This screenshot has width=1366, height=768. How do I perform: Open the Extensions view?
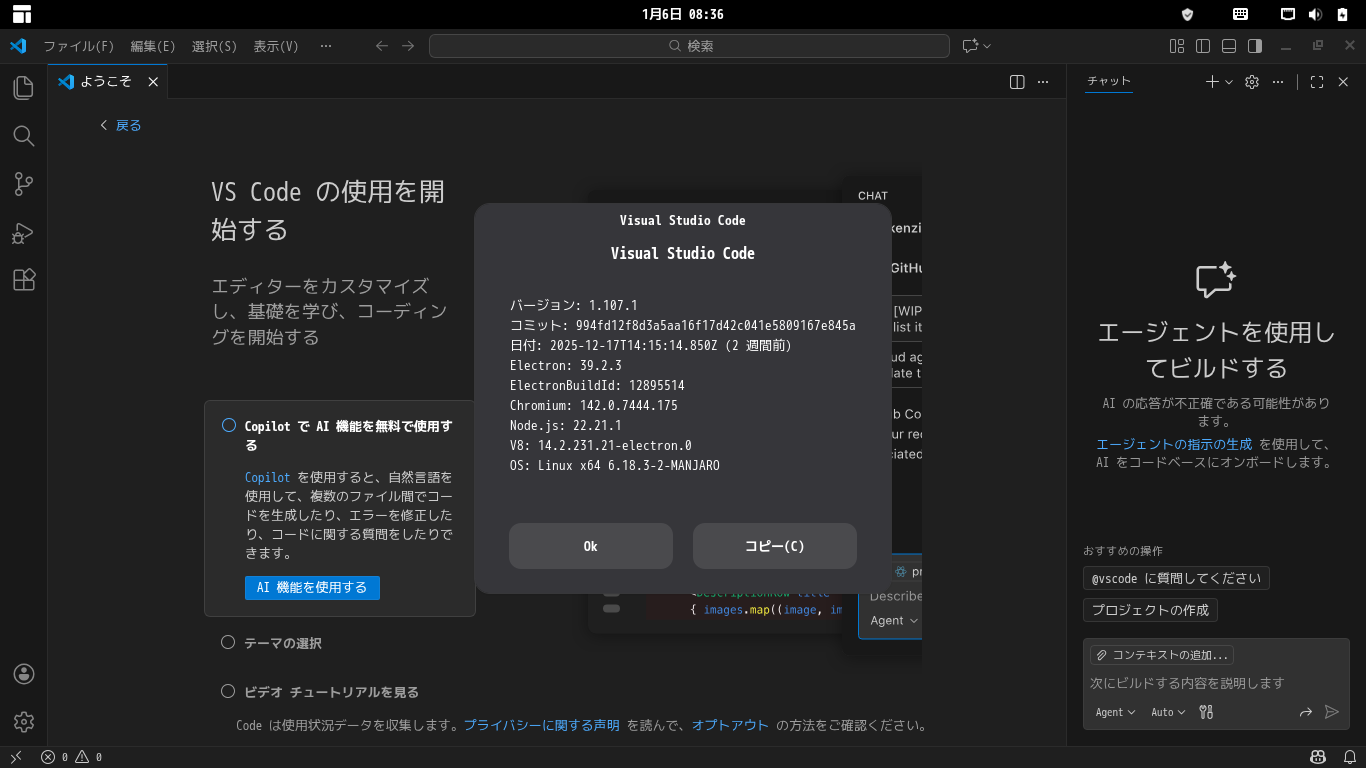pos(24,280)
